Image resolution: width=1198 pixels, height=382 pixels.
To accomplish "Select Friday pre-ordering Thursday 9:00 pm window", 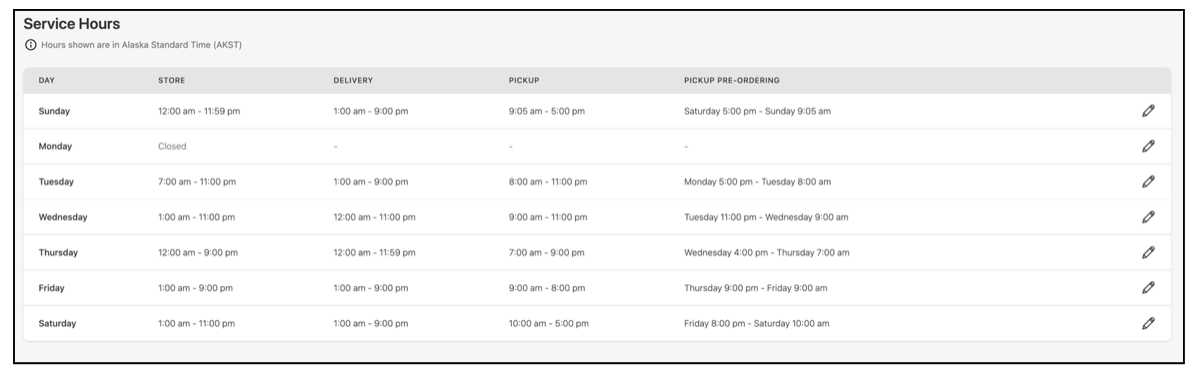I will pyautogui.click(x=756, y=288).
